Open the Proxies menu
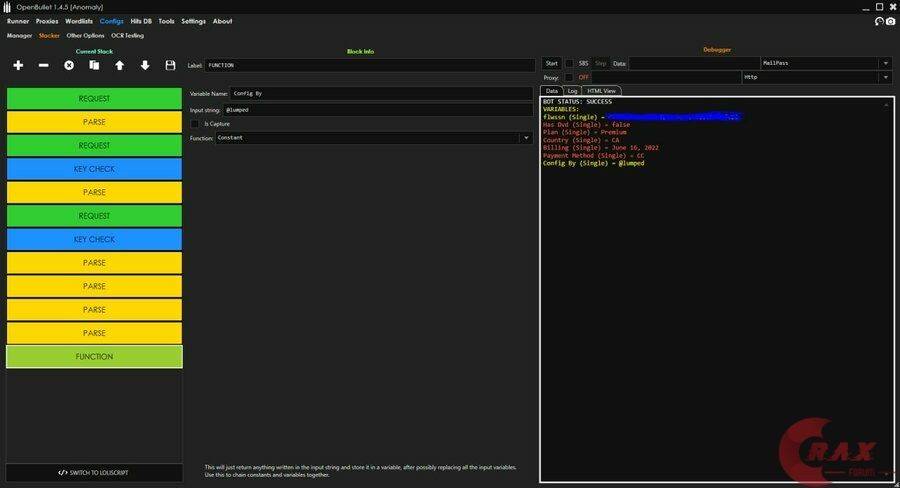The width and height of the screenshot is (900, 488). (47, 21)
